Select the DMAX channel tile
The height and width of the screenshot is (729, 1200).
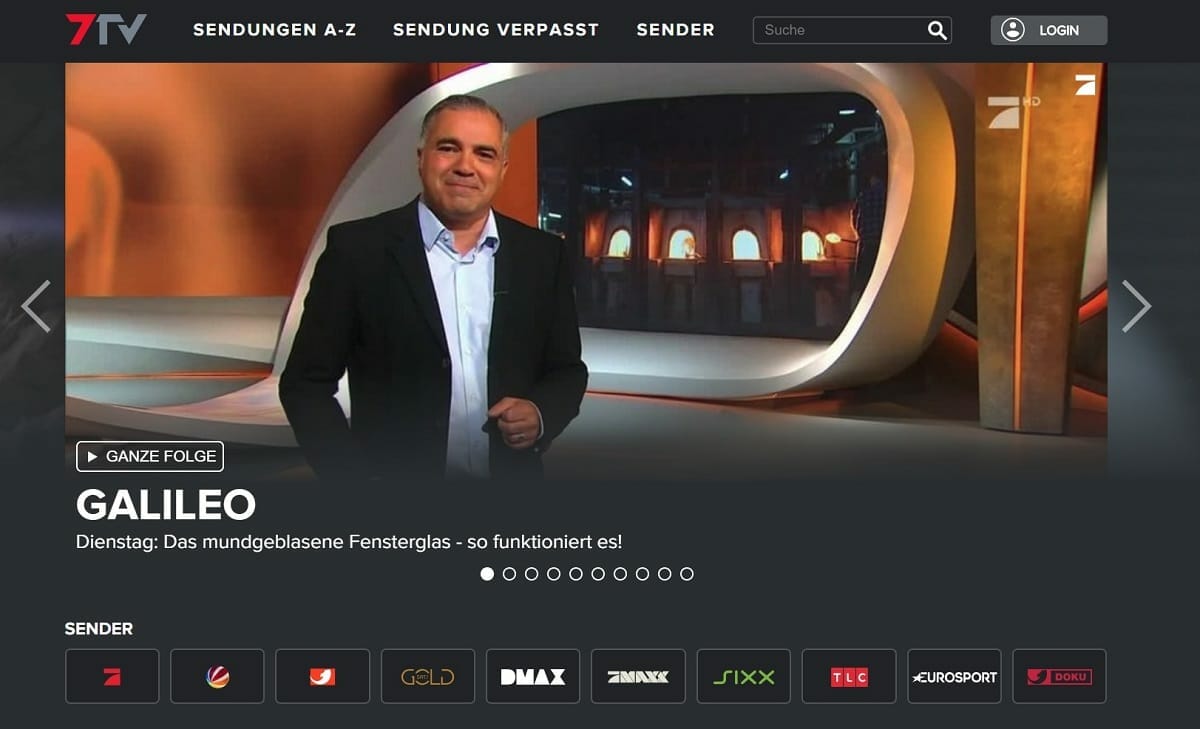[x=533, y=676]
